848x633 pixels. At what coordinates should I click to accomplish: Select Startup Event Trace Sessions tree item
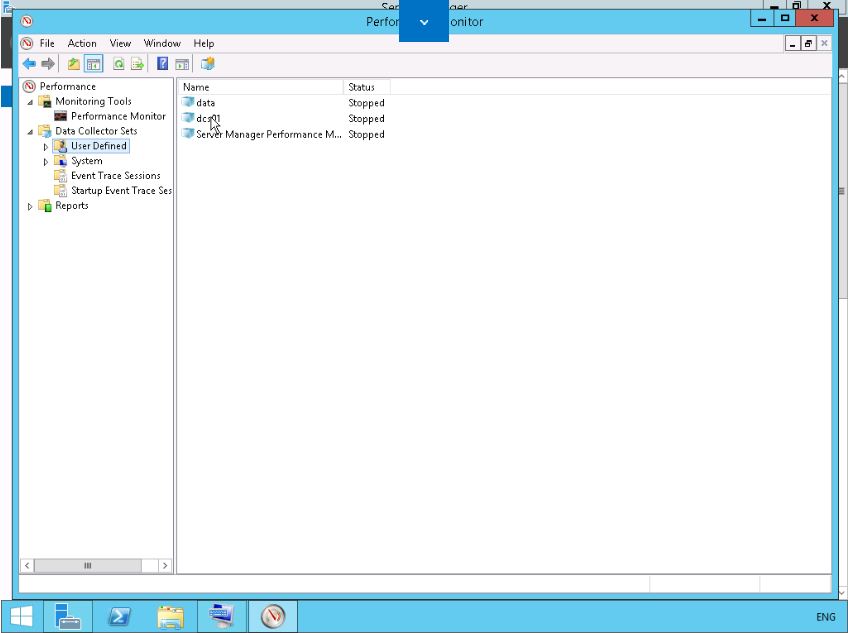(121, 190)
